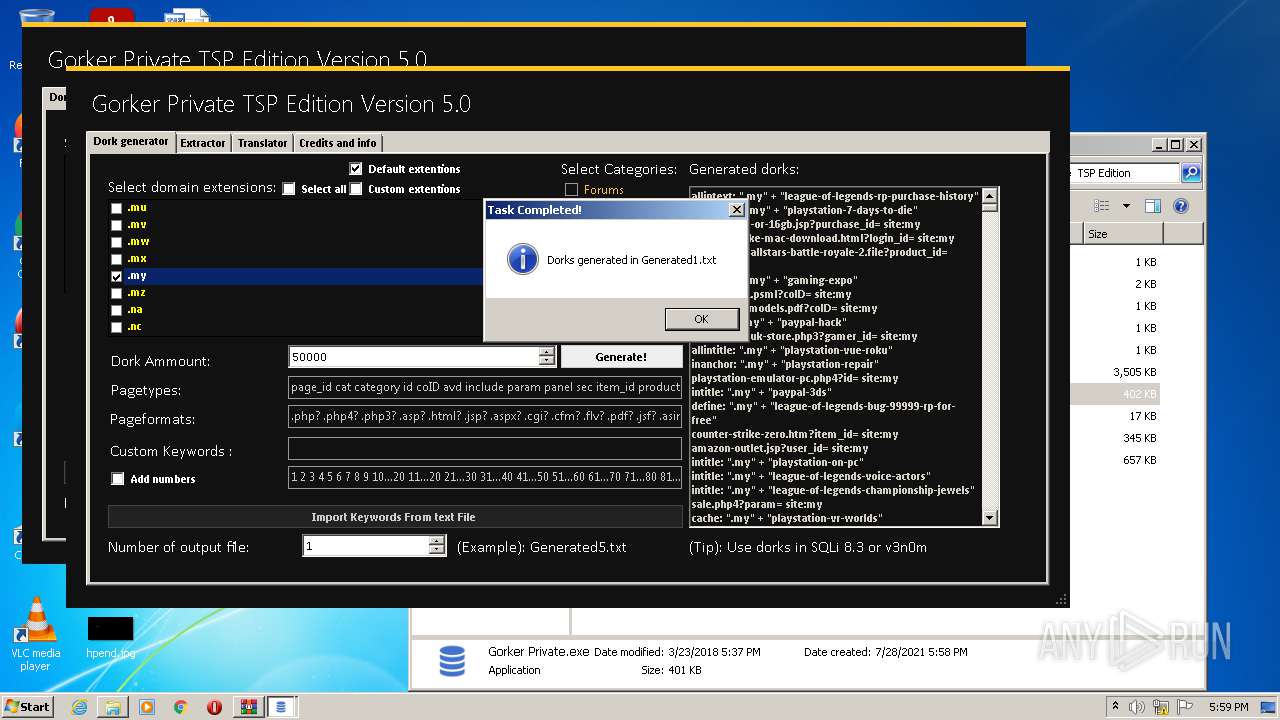Viewport: 1280px width, 720px height.
Task: Click the Add numbers values field
Action: pos(485,478)
